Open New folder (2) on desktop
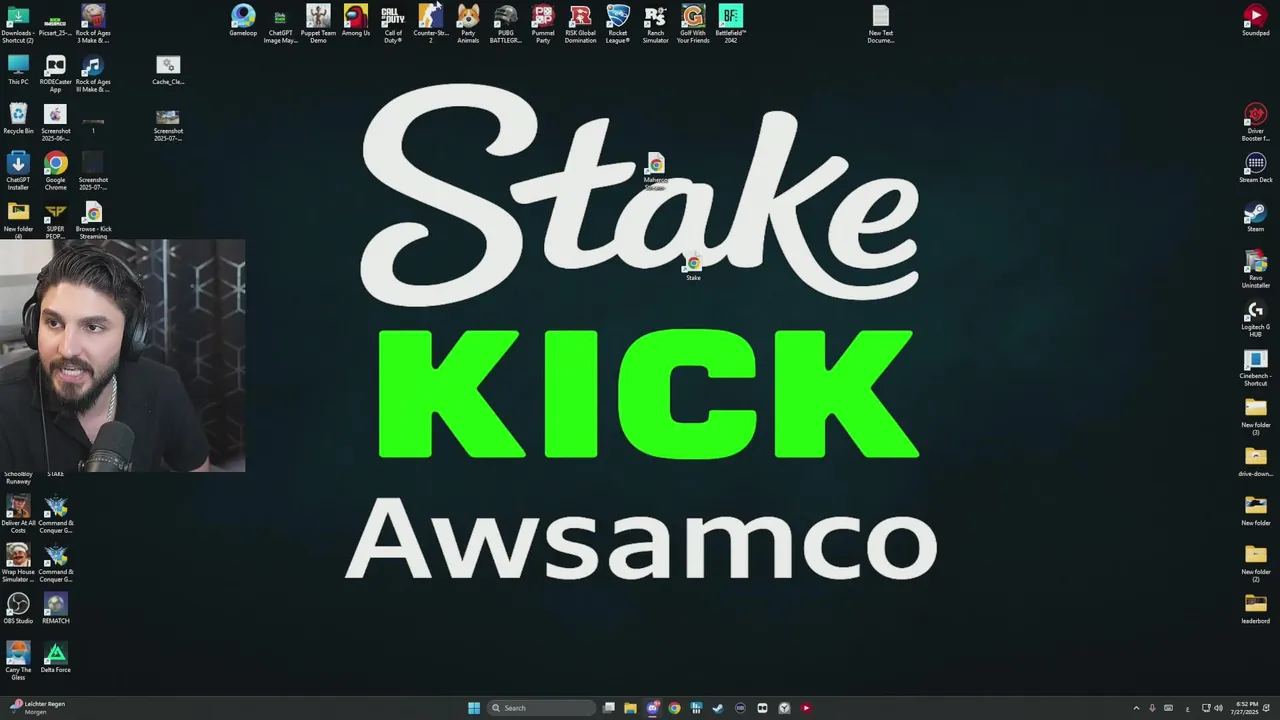 click(x=1255, y=564)
